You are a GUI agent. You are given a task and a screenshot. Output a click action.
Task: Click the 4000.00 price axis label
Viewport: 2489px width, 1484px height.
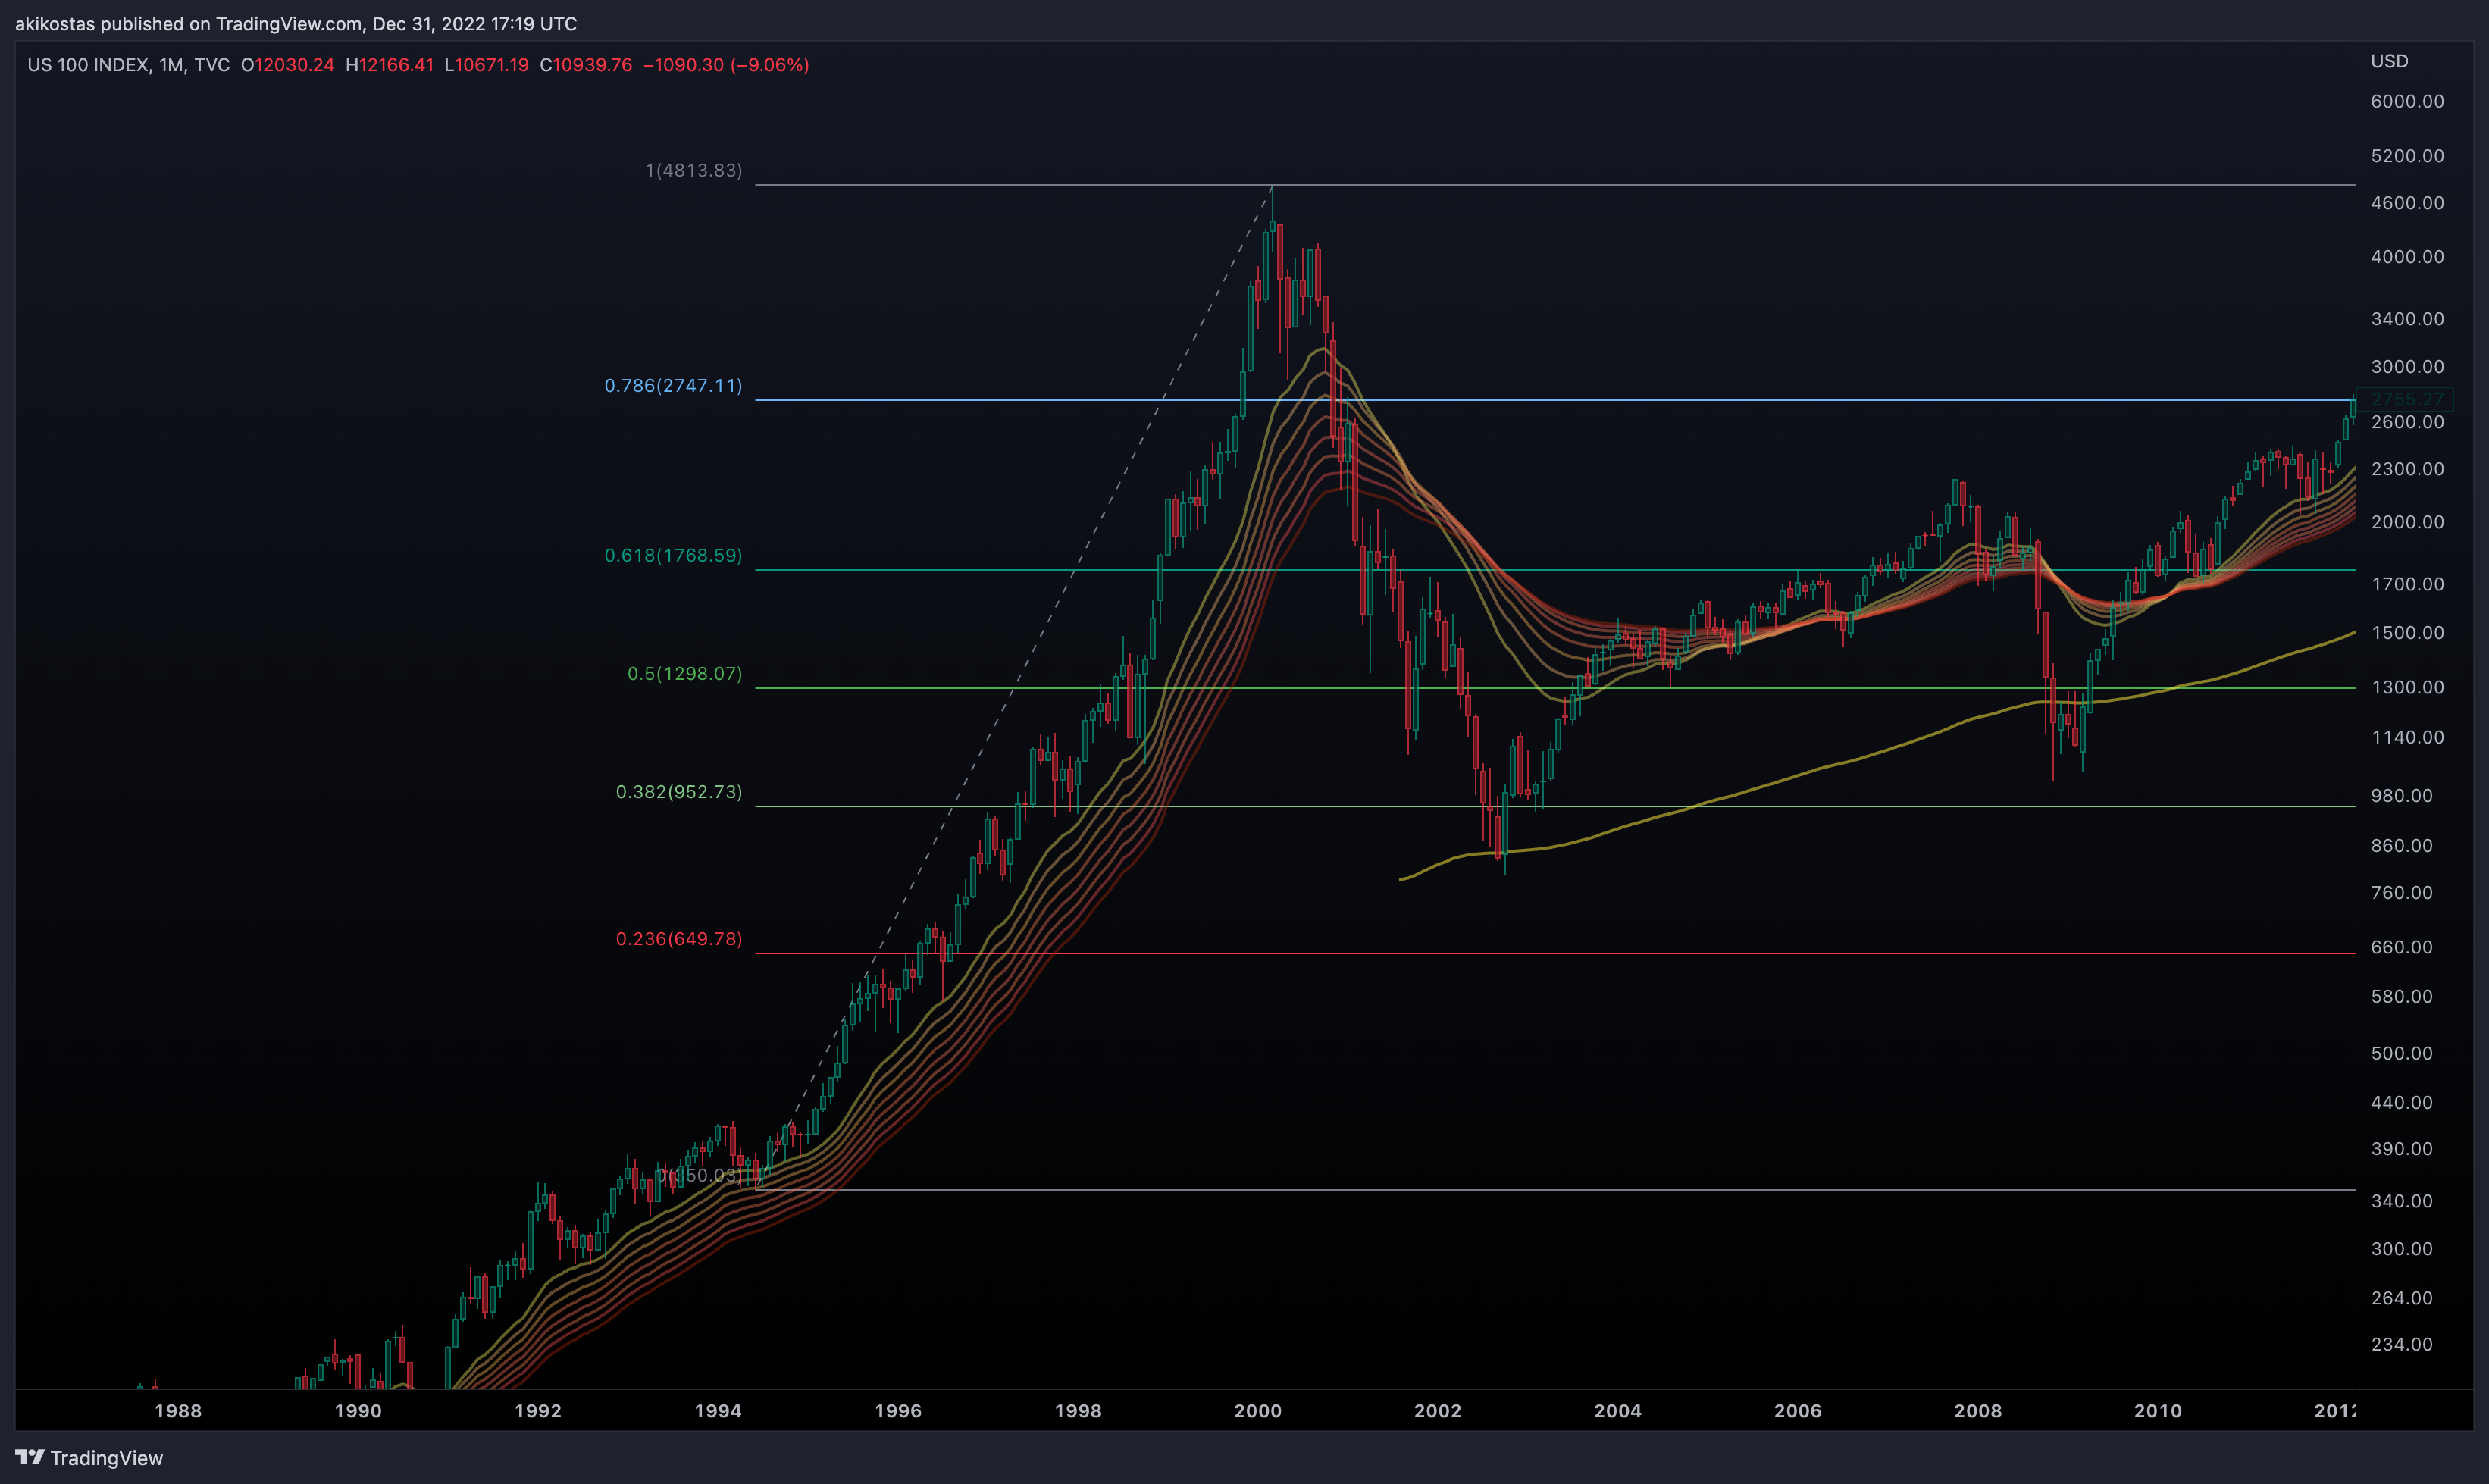coord(2407,257)
